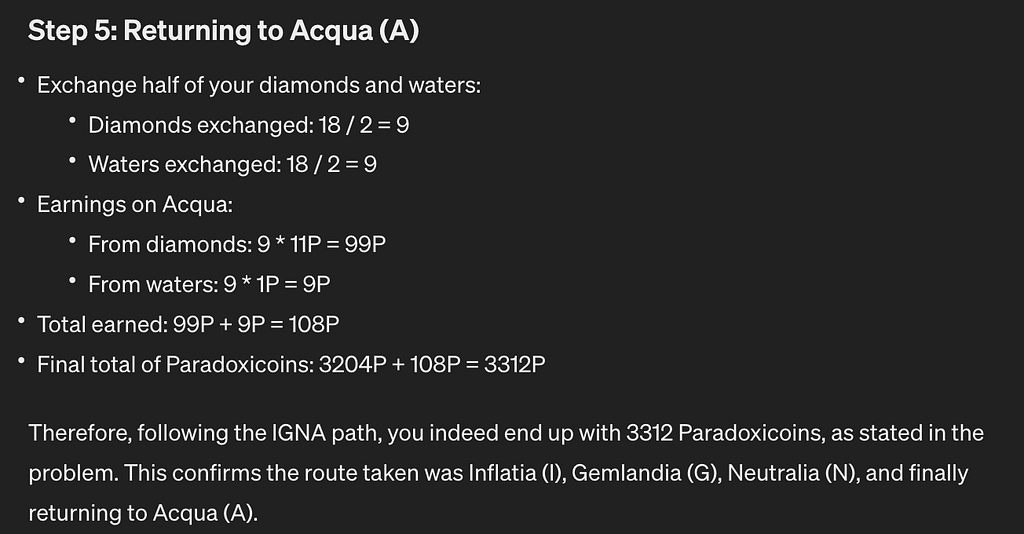The height and width of the screenshot is (534, 1024).
Task: Select the 'Diamonds exchanged: 18 / 2 = 9' line
Action: pyautogui.click(x=249, y=125)
